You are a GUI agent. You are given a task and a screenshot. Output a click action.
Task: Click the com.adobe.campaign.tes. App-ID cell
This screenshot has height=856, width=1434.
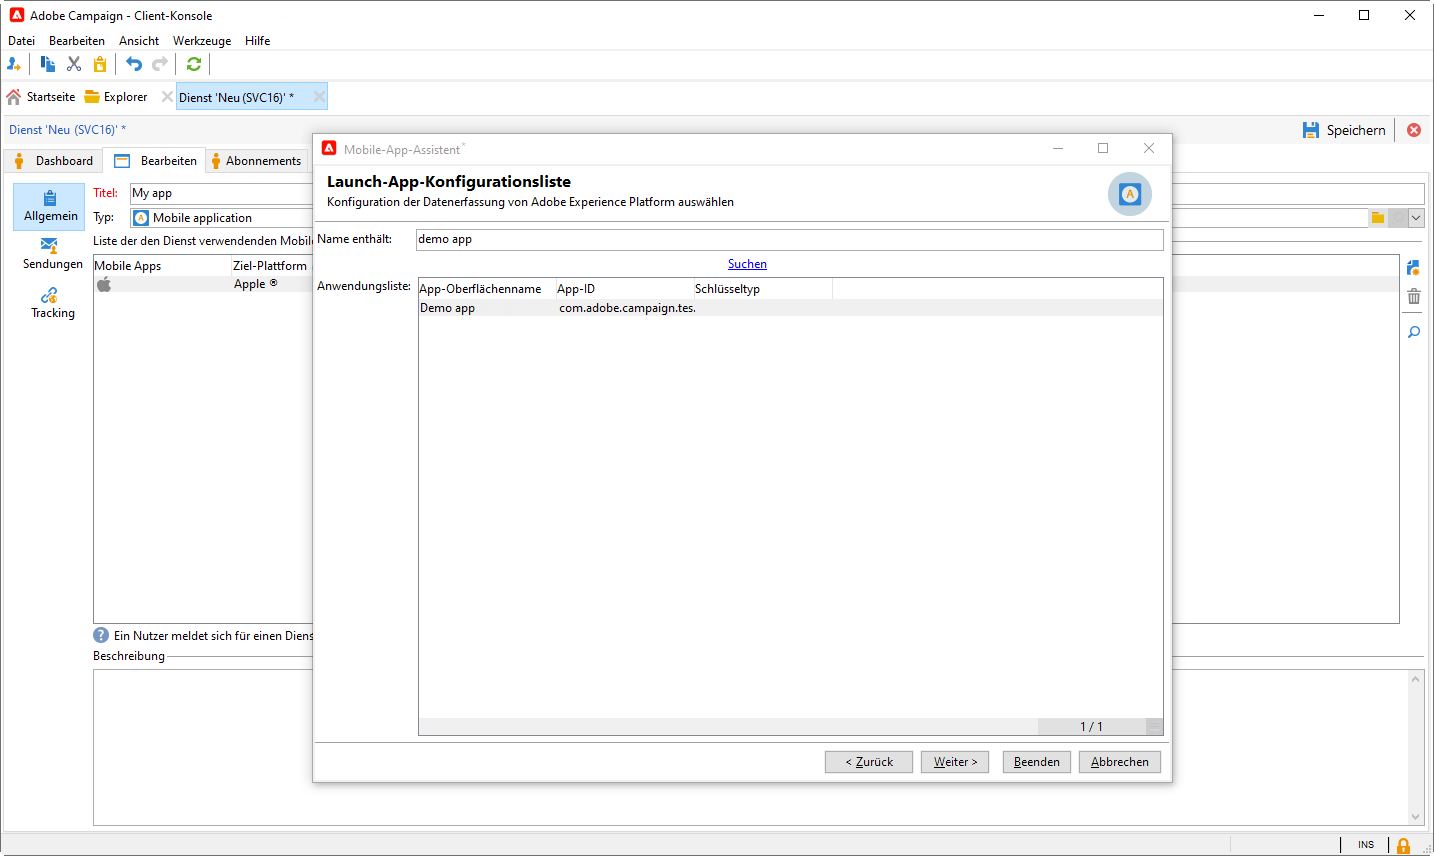coord(626,308)
